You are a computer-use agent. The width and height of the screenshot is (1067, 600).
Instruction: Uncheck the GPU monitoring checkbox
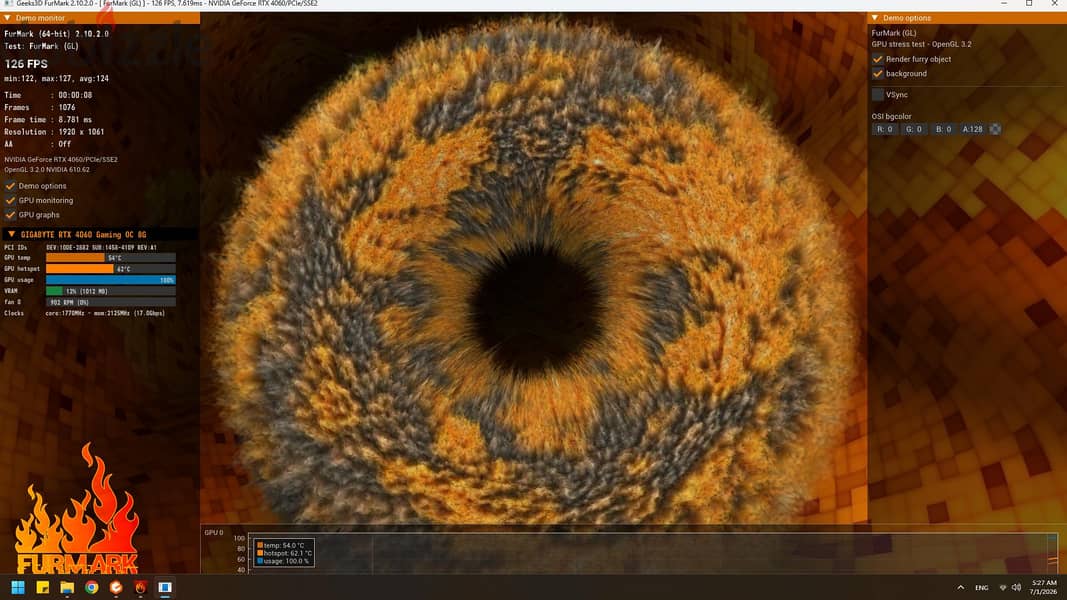(10, 200)
